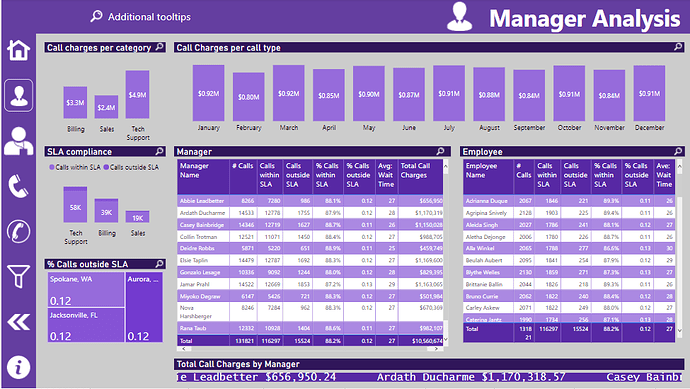
Task: Sort by Total Call Charges column header
Action: point(420,176)
